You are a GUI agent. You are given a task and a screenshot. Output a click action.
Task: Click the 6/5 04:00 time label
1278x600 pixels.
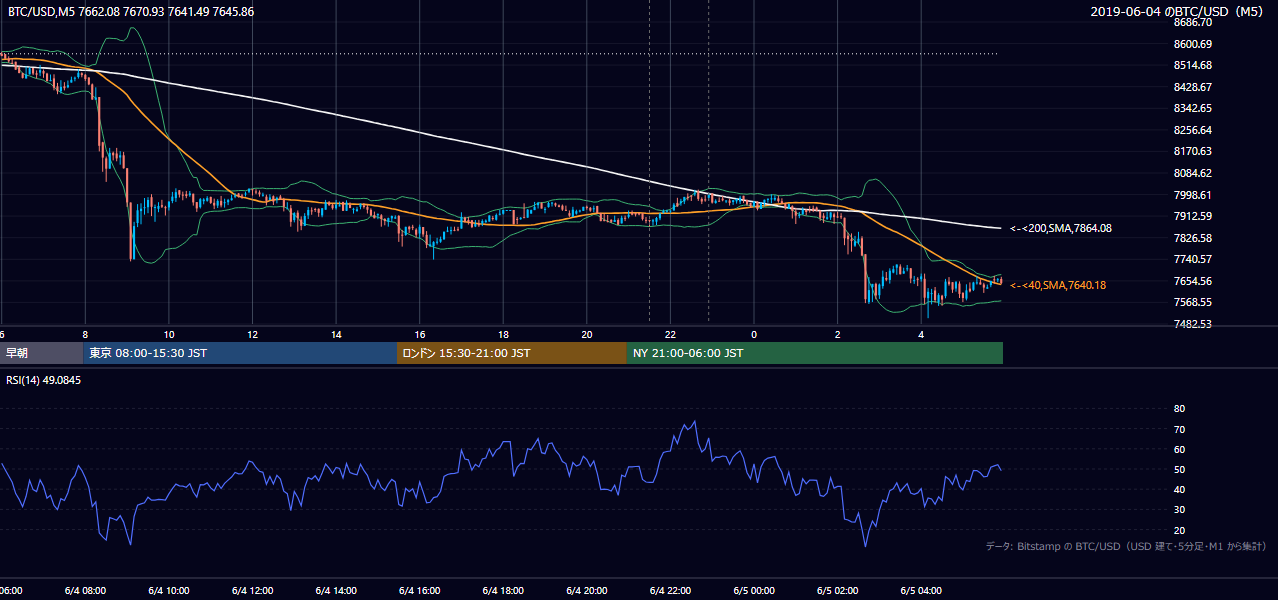(x=921, y=591)
